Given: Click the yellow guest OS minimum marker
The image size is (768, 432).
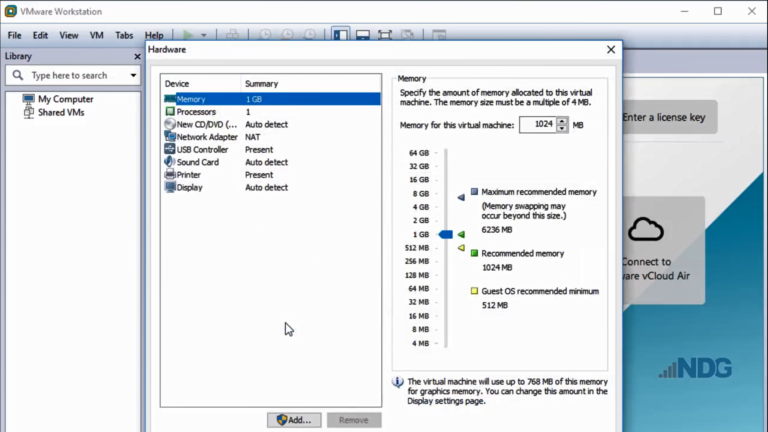Looking at the screenshot, I should pyautogui.click(x=461, y=248).
